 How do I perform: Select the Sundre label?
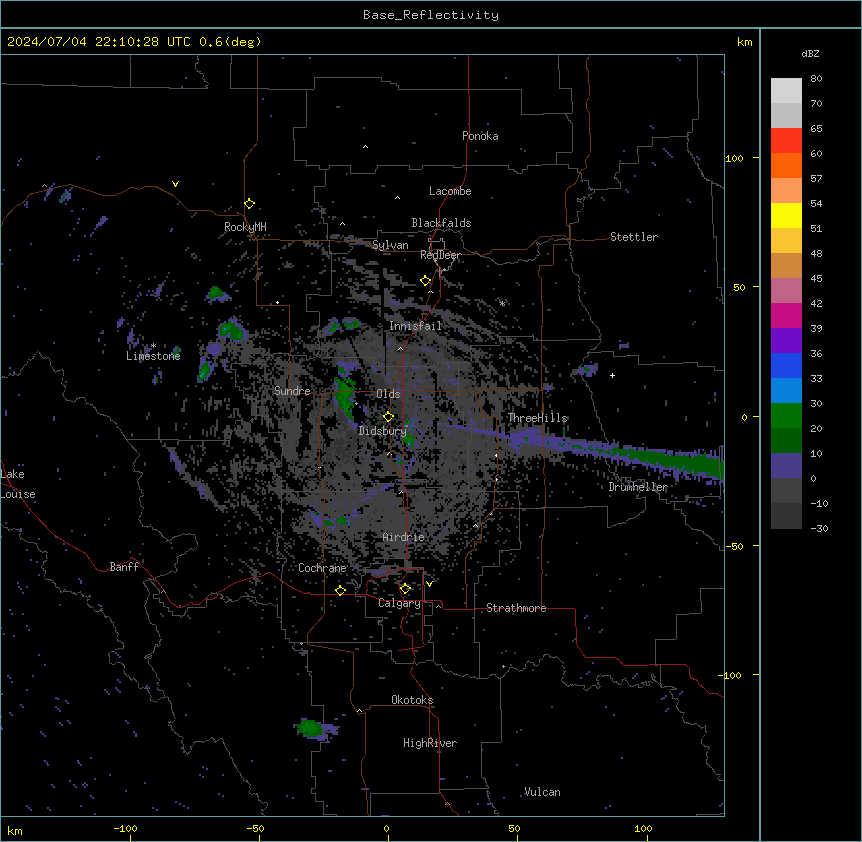292,391
